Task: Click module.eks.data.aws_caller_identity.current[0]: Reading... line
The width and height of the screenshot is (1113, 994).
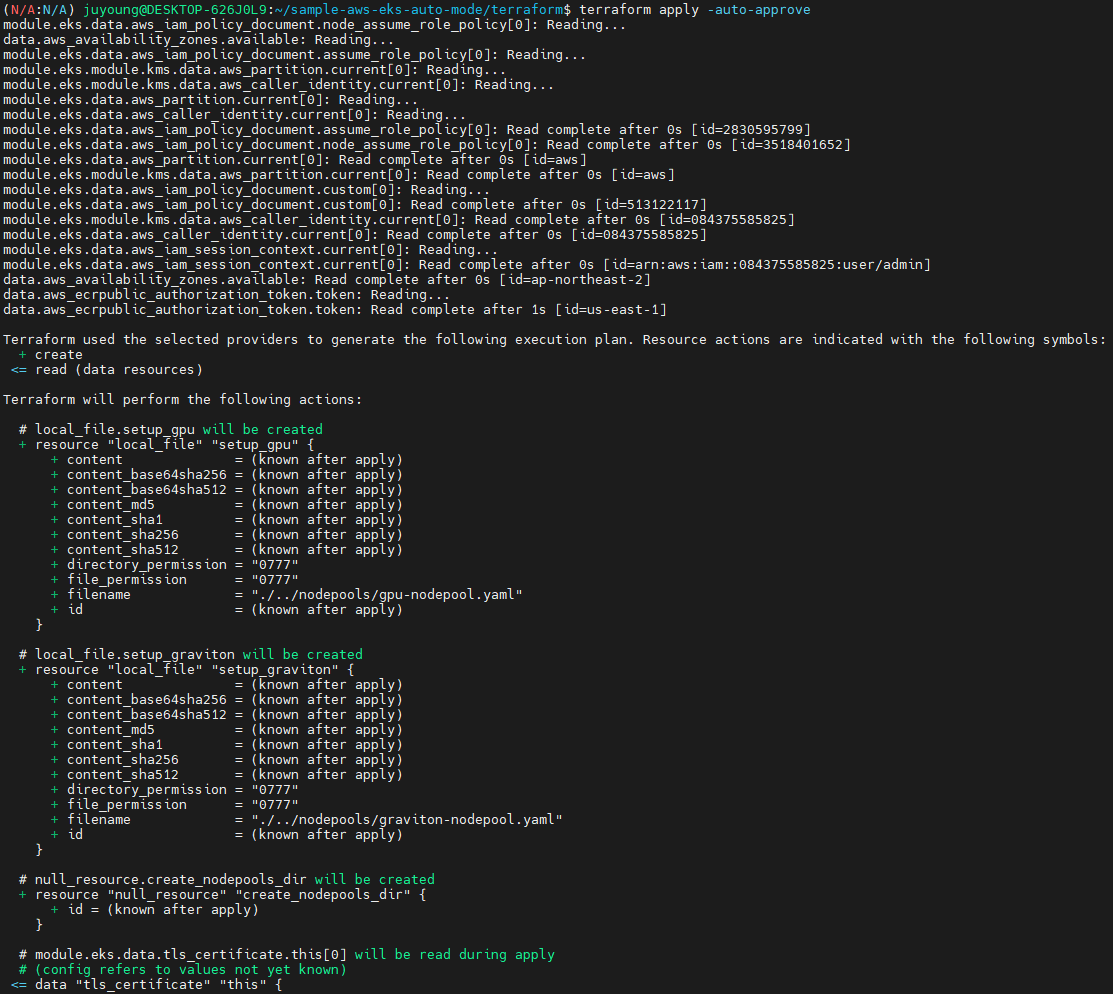Action: [x=234, y=115]
